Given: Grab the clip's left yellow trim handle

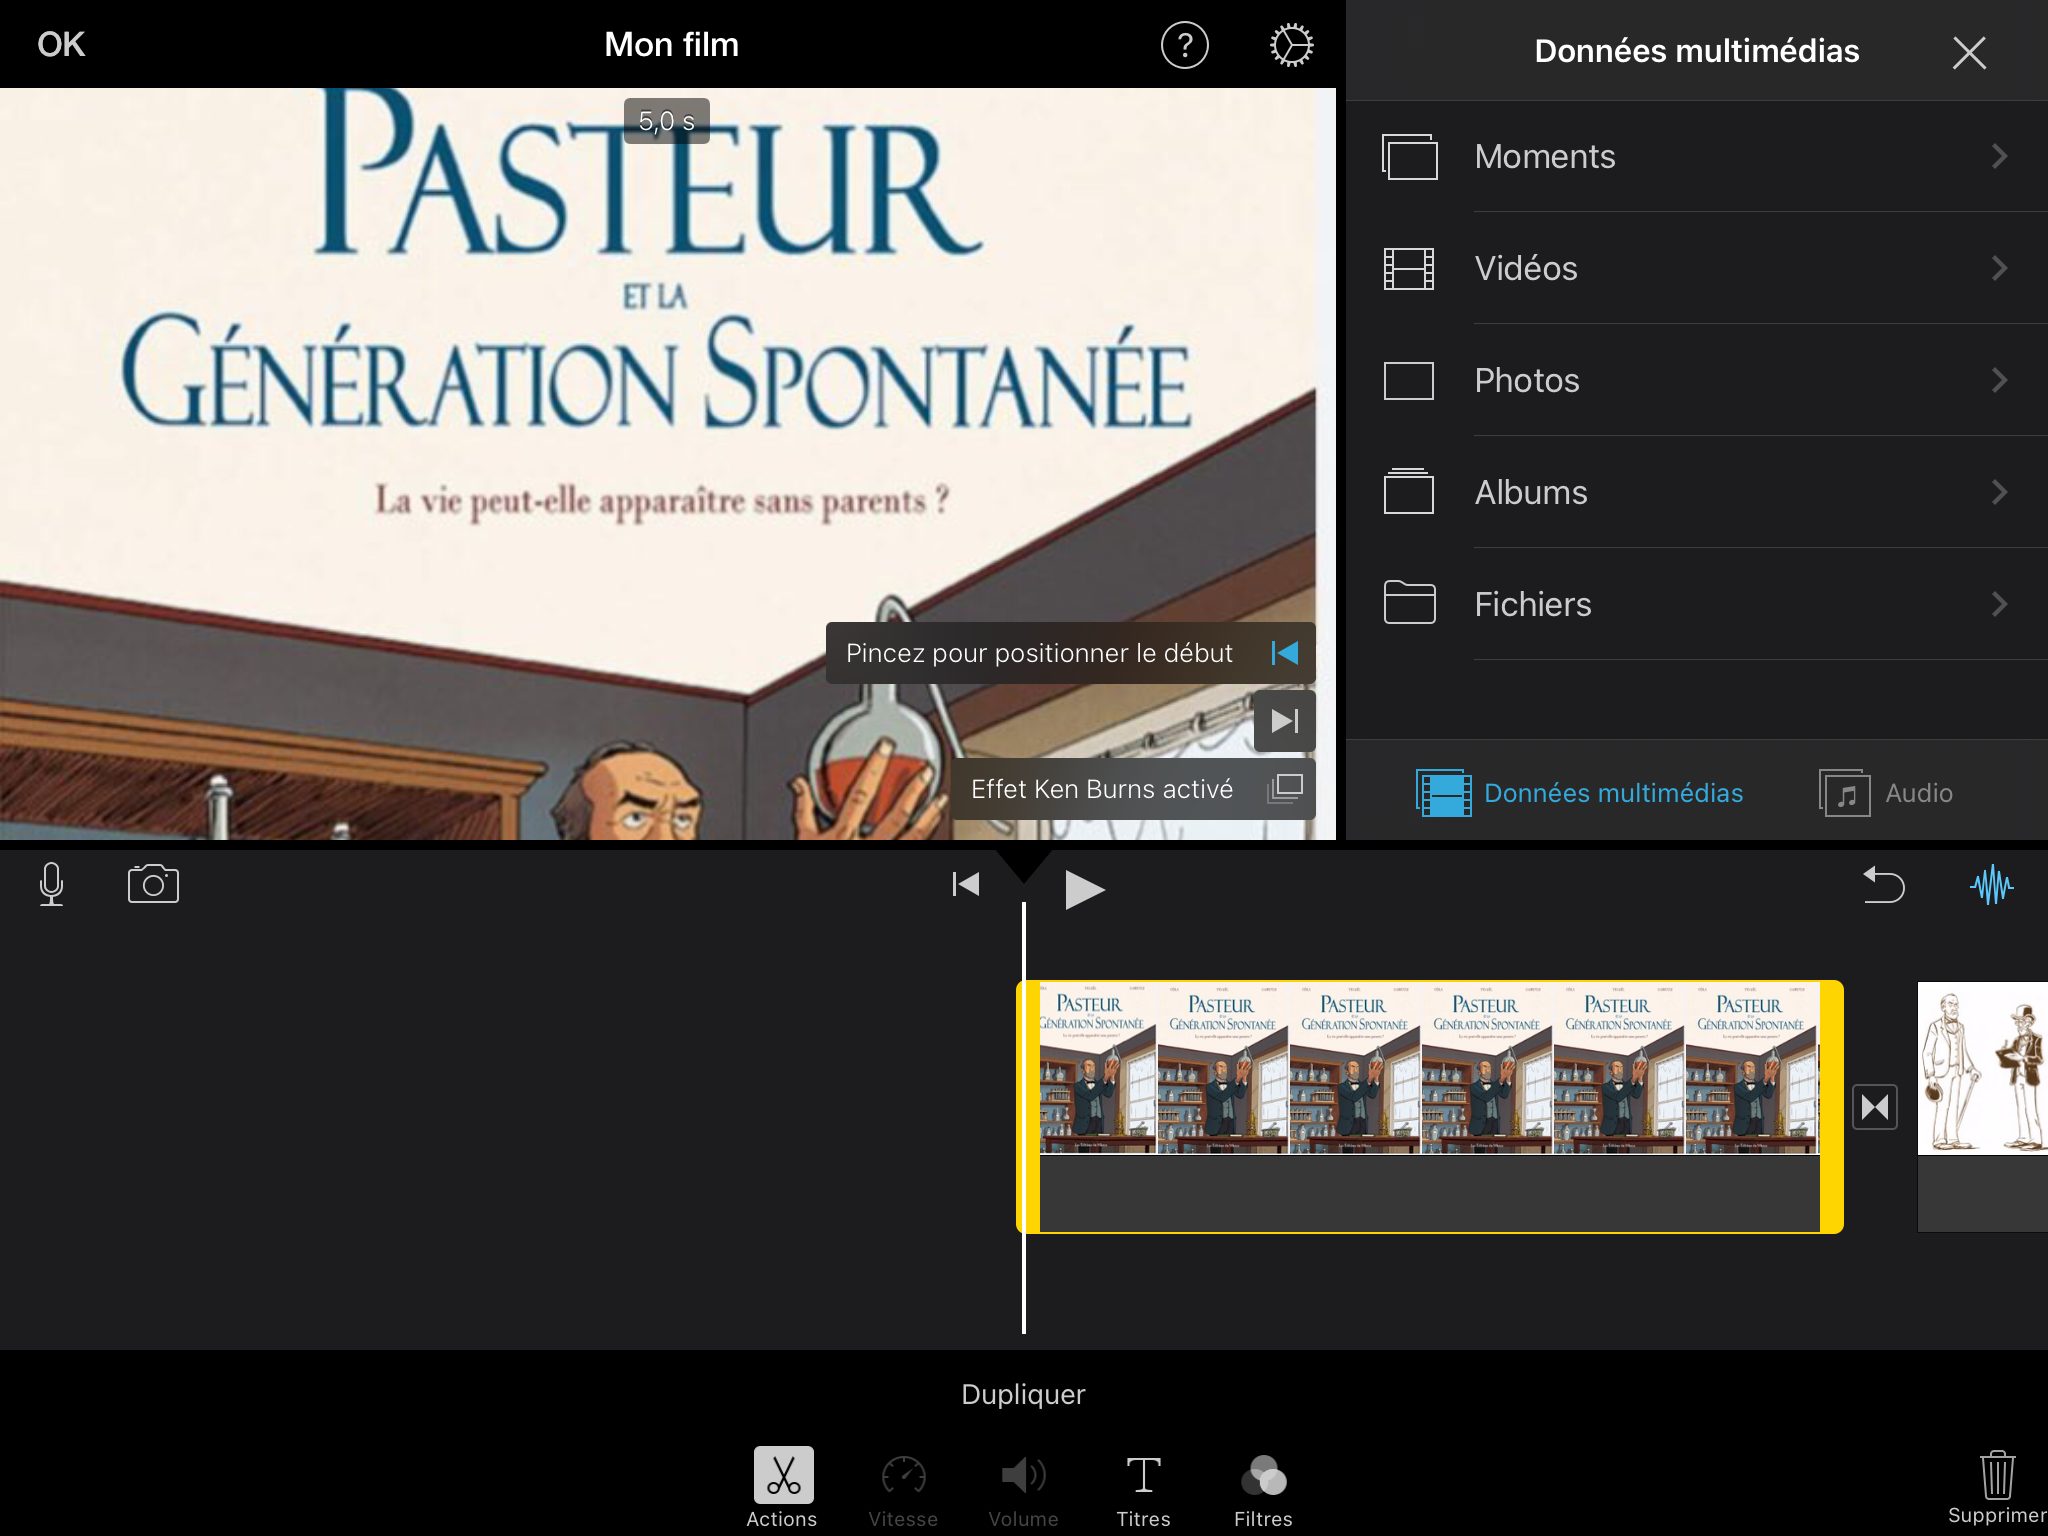Looking at the screenshot, I should tap(1029, 1107).
